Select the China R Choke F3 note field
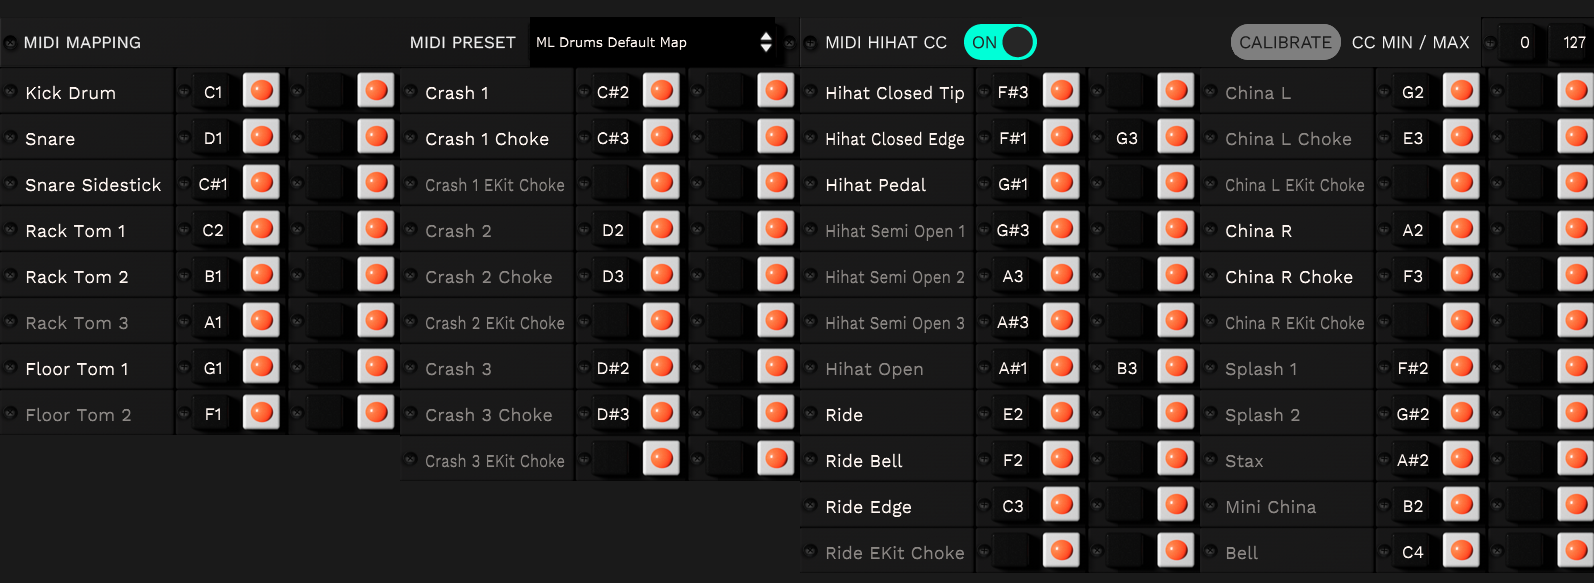The height and width of the screenshot is (583, 1594). [1412, 276]
